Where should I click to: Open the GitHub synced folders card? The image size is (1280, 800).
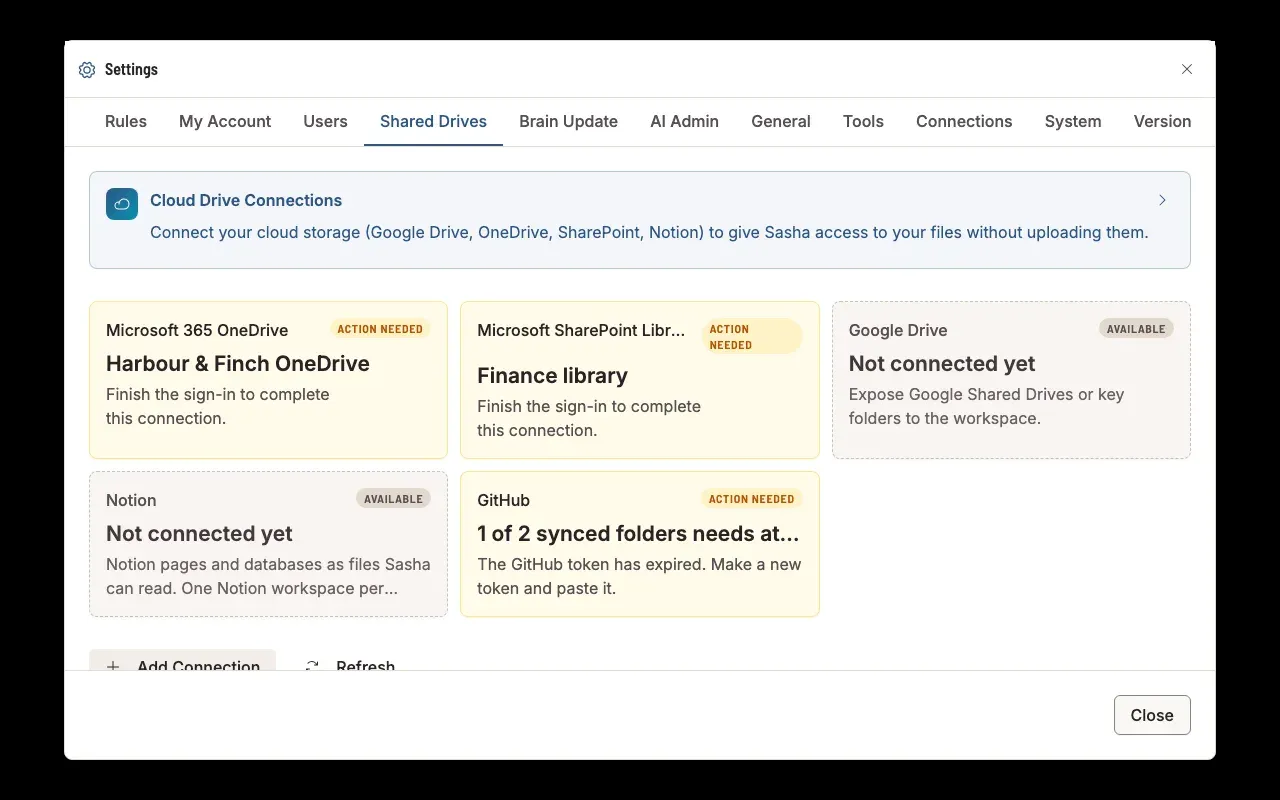coord(640,544)
